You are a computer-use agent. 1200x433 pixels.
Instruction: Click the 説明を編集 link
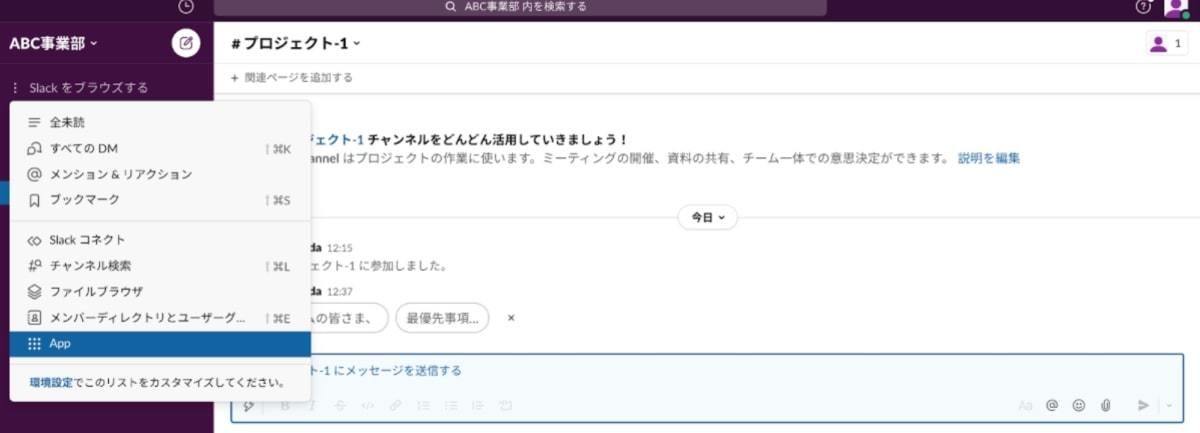(989, 158)
